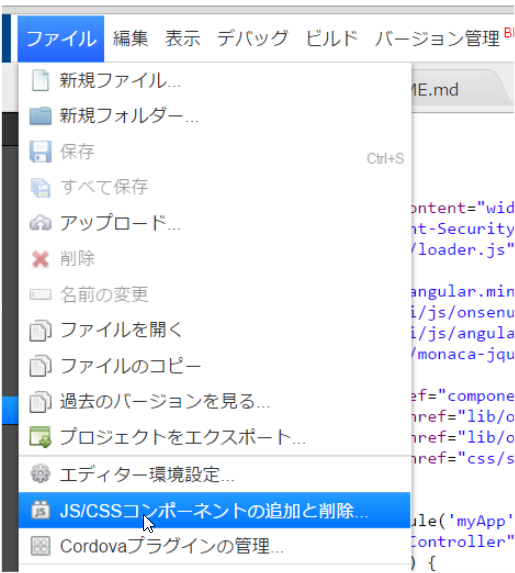Image resolution: width=515 pixels, height=573 pixels.
Task: Open the ビルド menu
Action: click(332, 39)
